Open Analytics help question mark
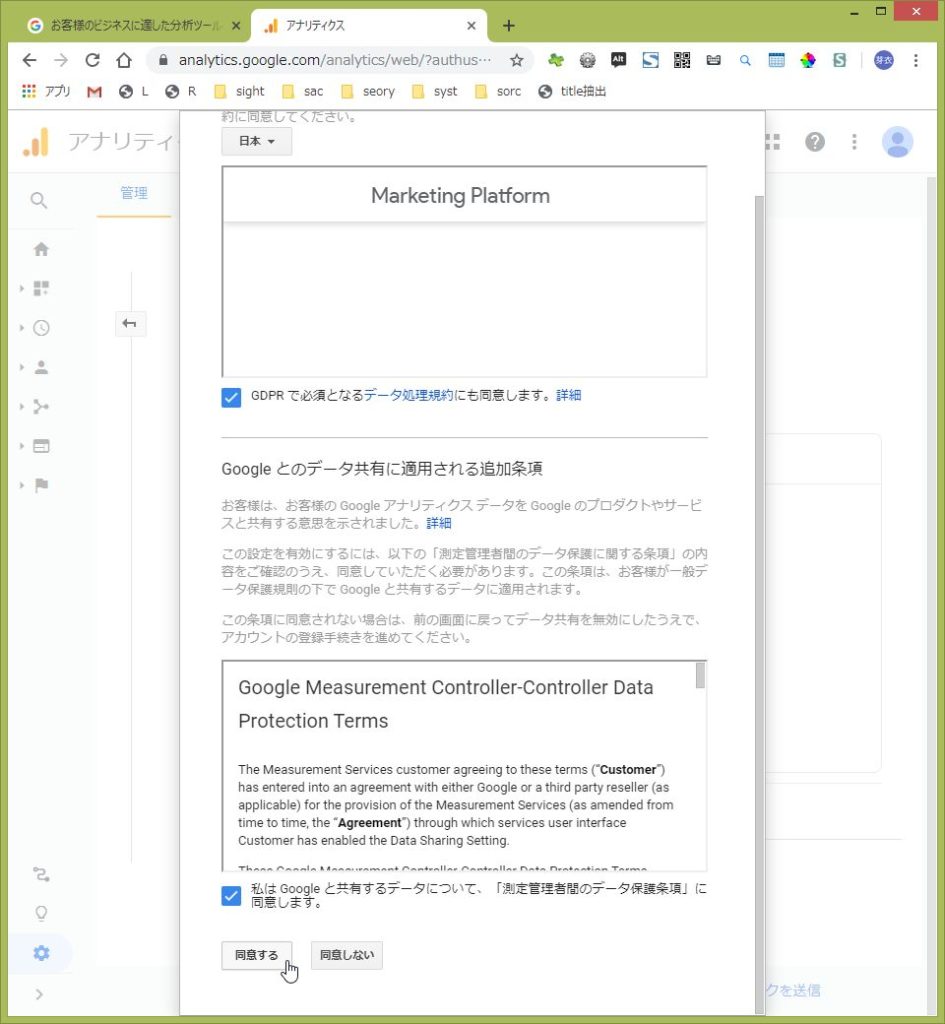The image size is (945, 1024). [x=815, y=142]
